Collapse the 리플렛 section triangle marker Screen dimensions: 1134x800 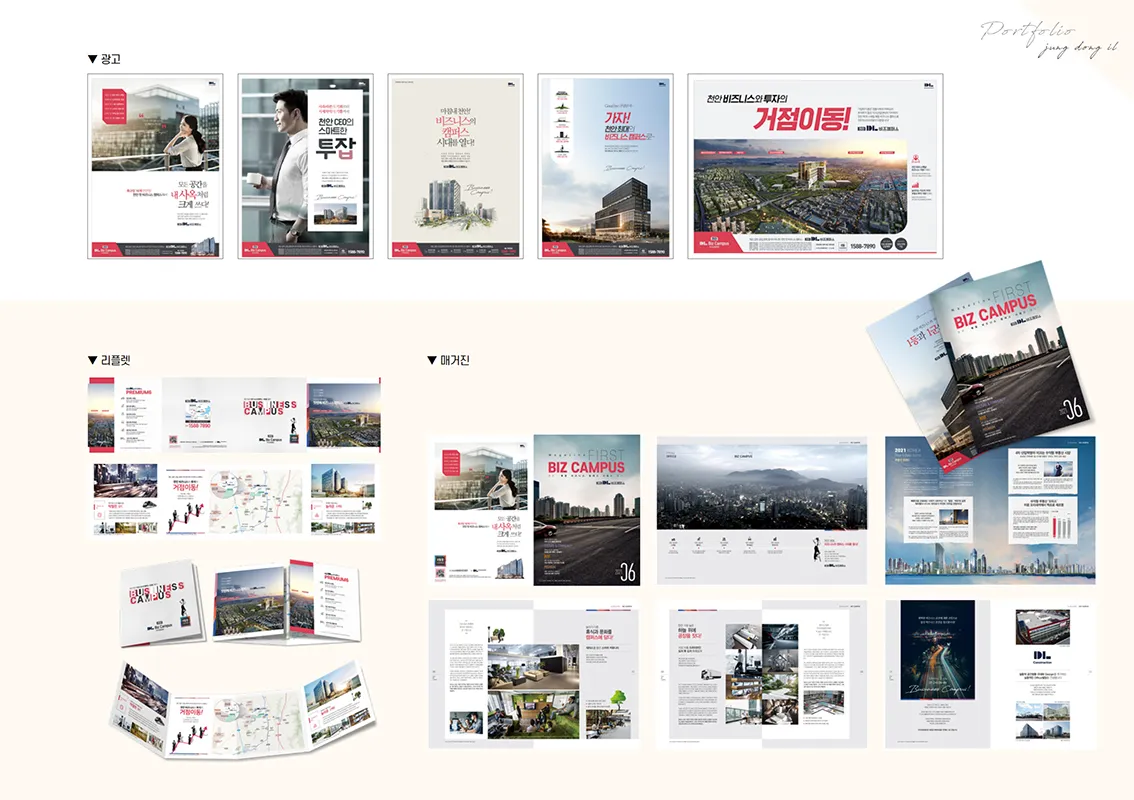tap(93, 360)
